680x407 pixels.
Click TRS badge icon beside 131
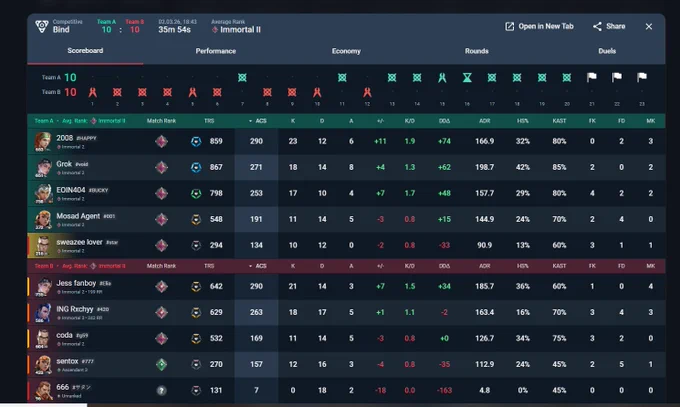click(x=196, y=391)
